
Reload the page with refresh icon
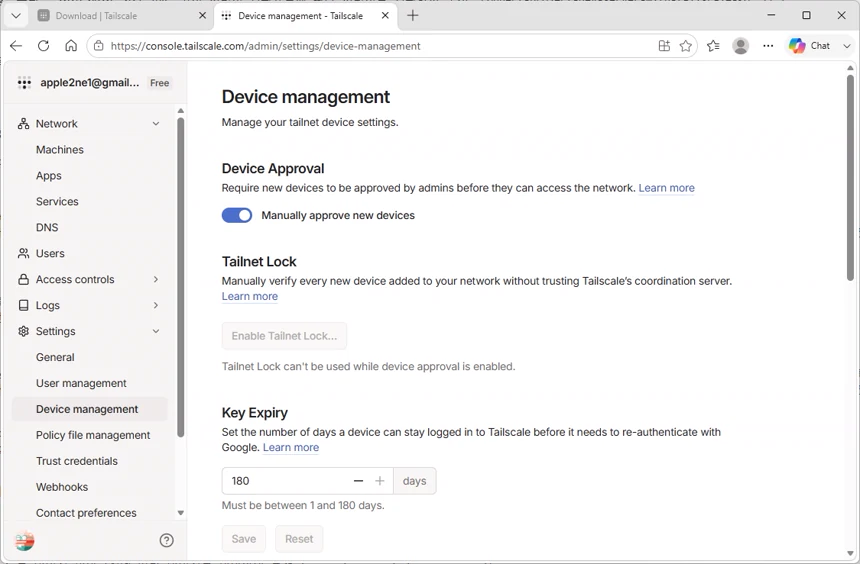pos(43,46)
